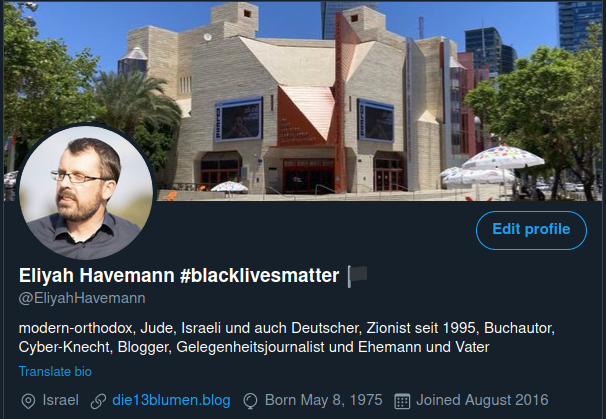This screenshot has width=606, height=419.
Task: Click the bio text starting with modern-orthodox
Action: 287,328
